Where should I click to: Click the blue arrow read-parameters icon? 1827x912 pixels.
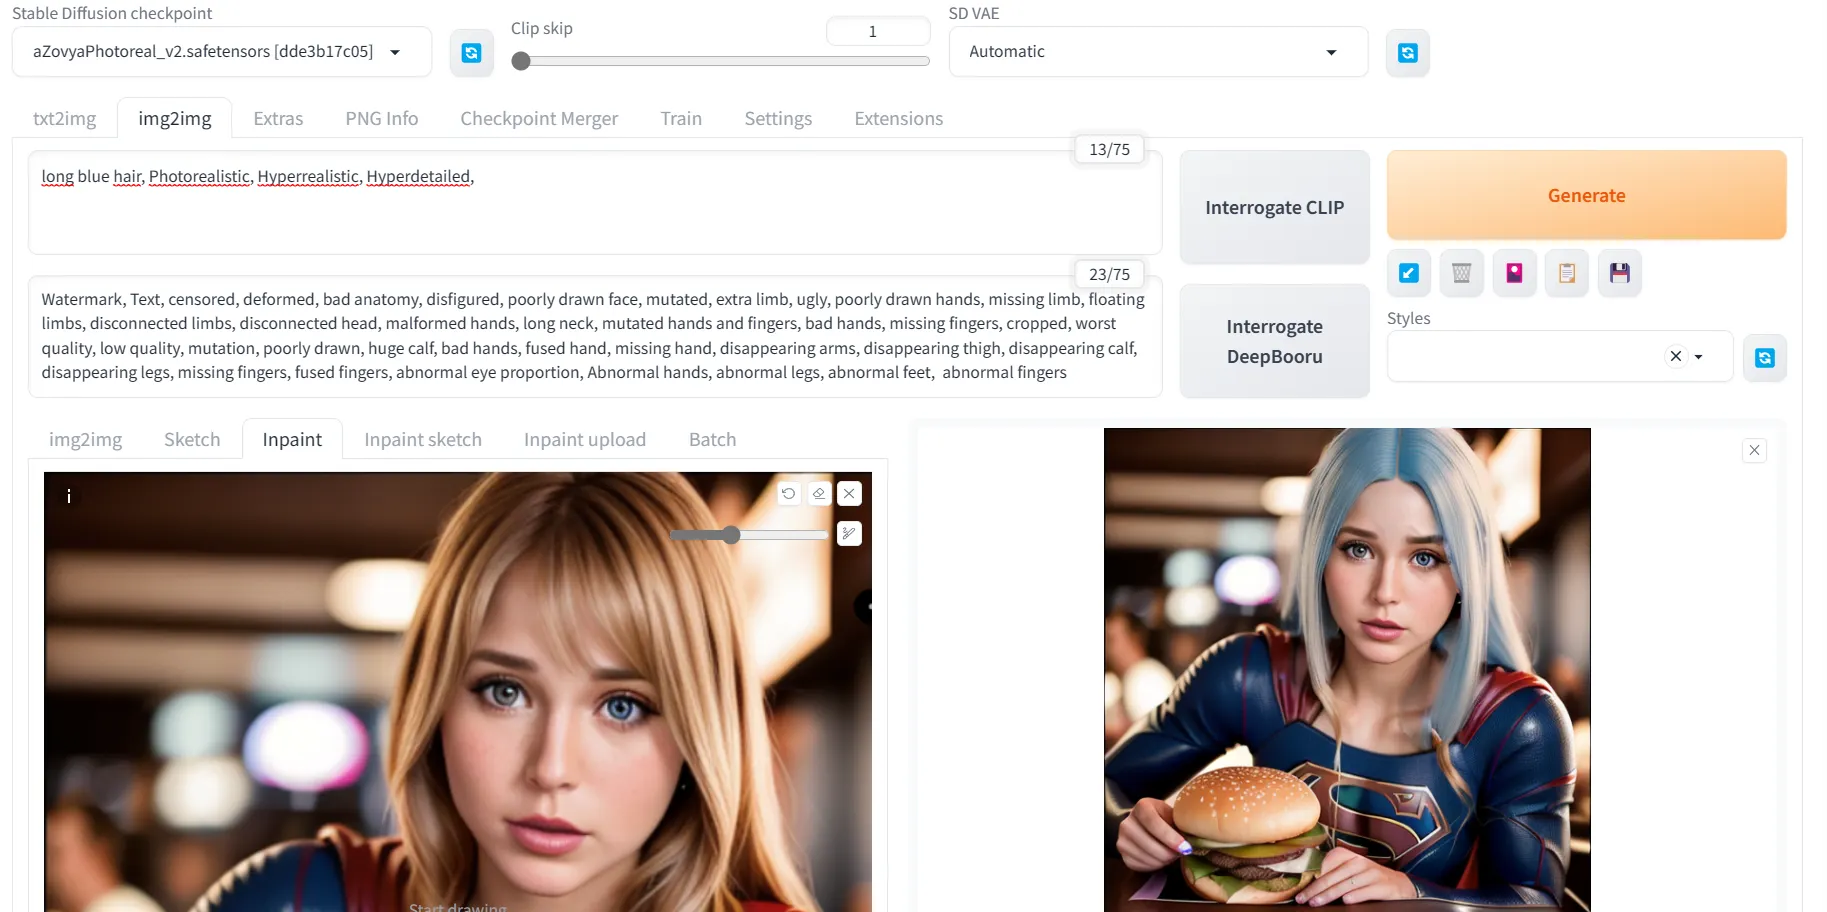pos(1408,273)
